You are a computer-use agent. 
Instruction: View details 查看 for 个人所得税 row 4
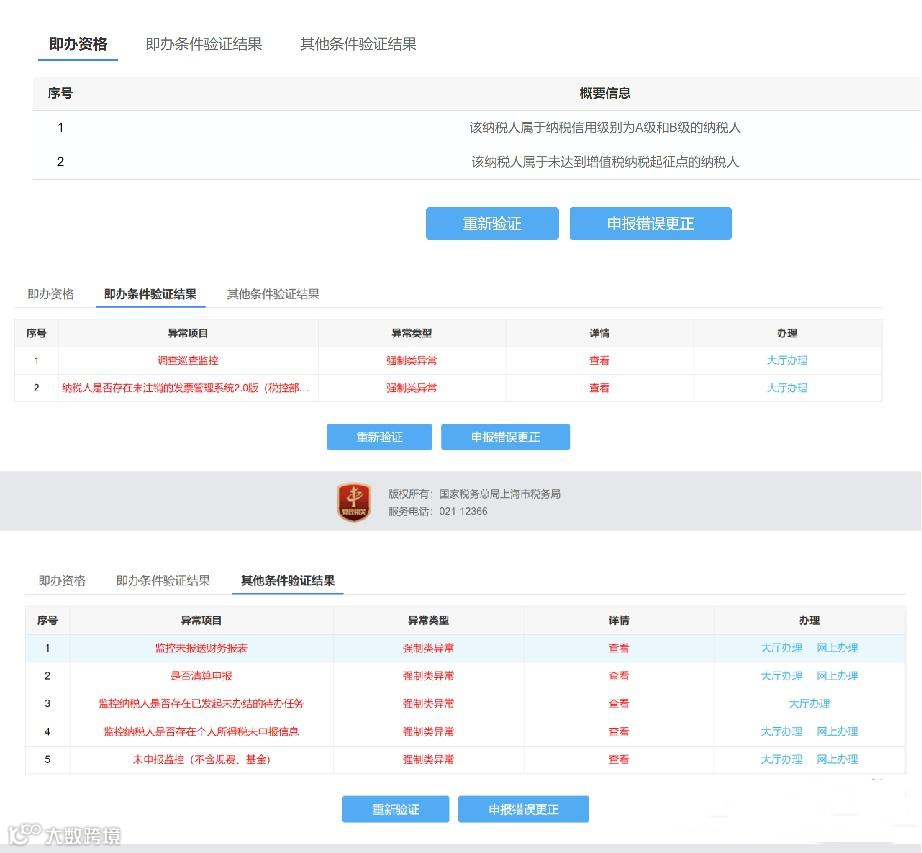619,732
